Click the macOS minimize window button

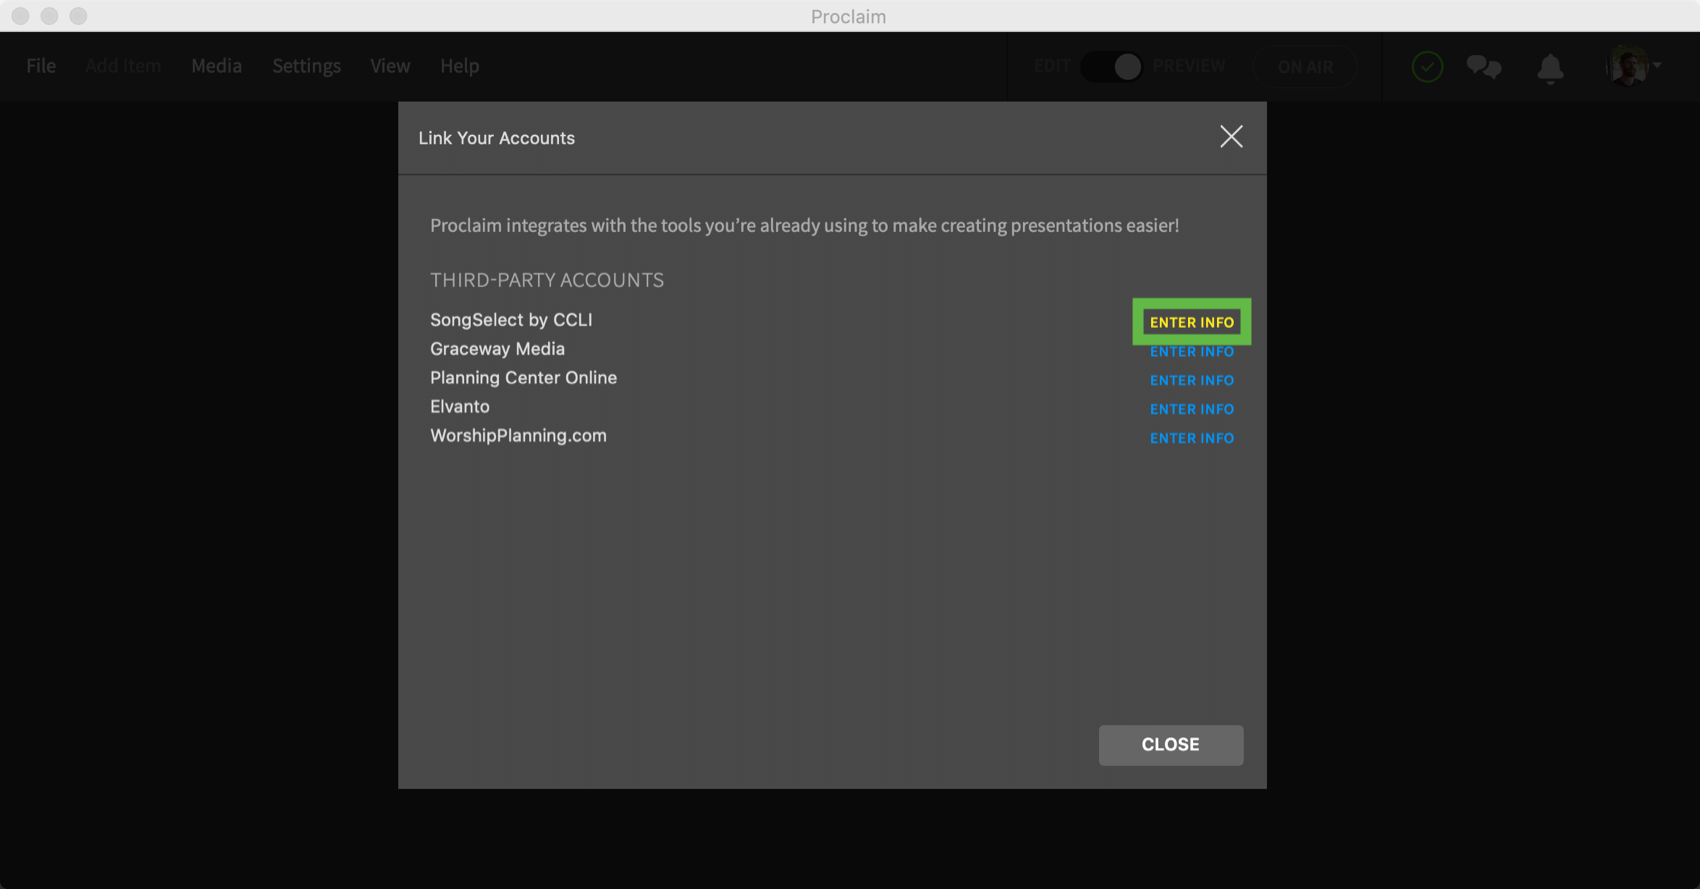(49, 16)
